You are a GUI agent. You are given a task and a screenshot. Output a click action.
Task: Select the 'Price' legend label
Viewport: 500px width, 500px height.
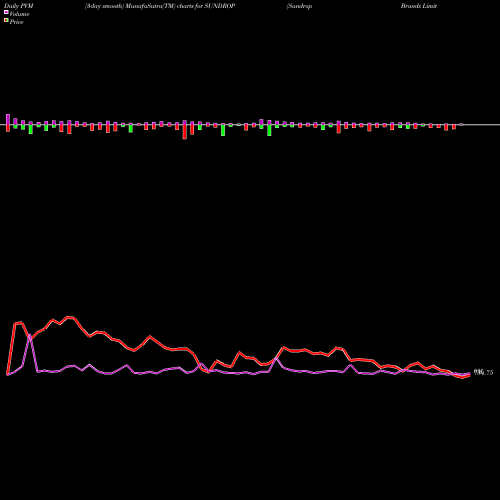pos(16,22)
